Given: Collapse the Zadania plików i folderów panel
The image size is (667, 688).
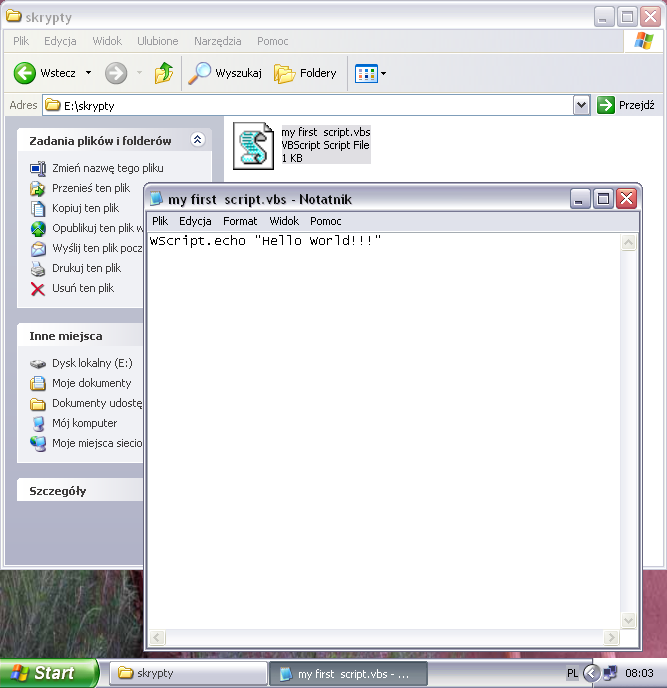Looking at the screenshot, I should click(x=197, y=140).
